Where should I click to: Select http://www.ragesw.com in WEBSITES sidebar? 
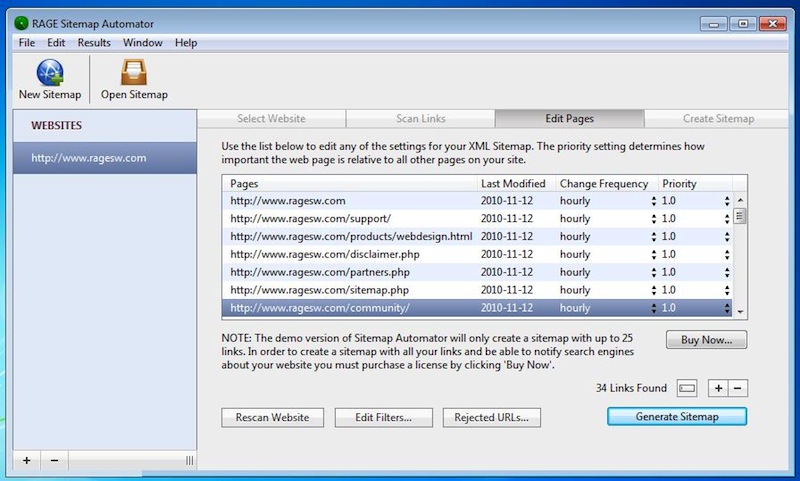coord(105,158)
